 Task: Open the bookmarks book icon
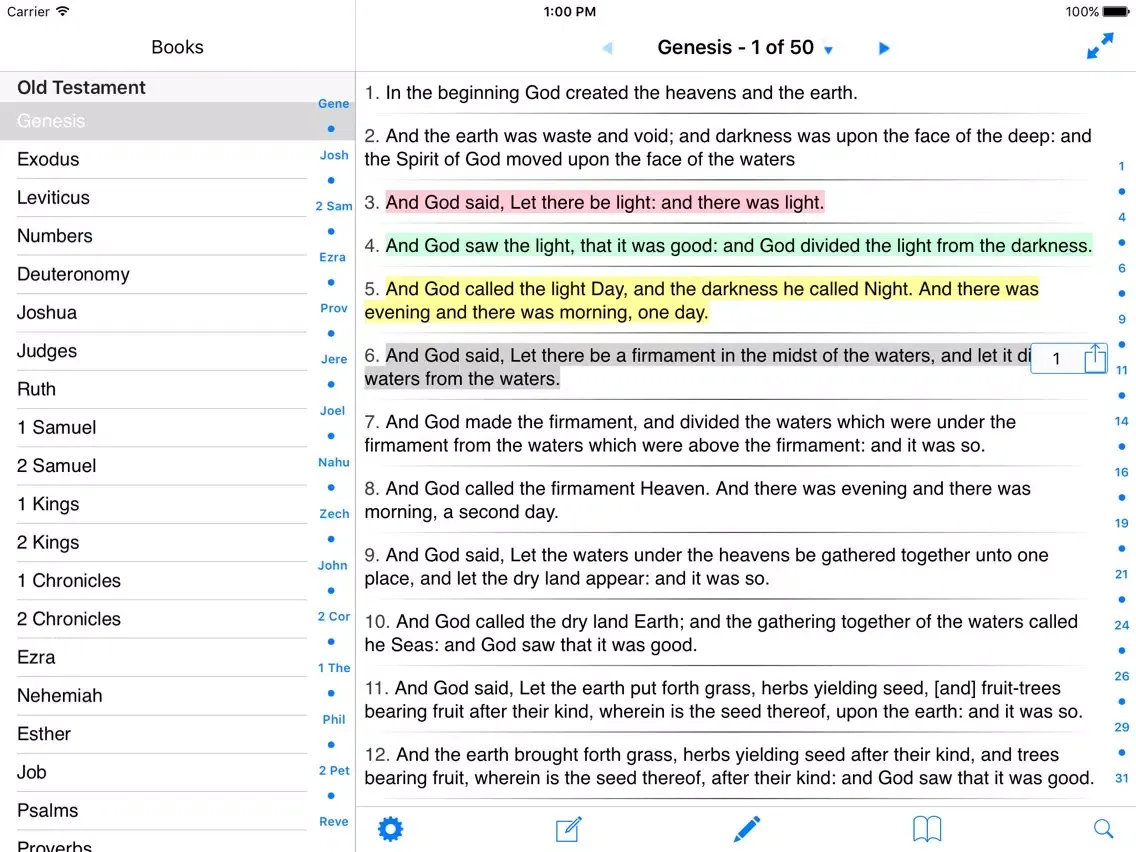[927, 829]
